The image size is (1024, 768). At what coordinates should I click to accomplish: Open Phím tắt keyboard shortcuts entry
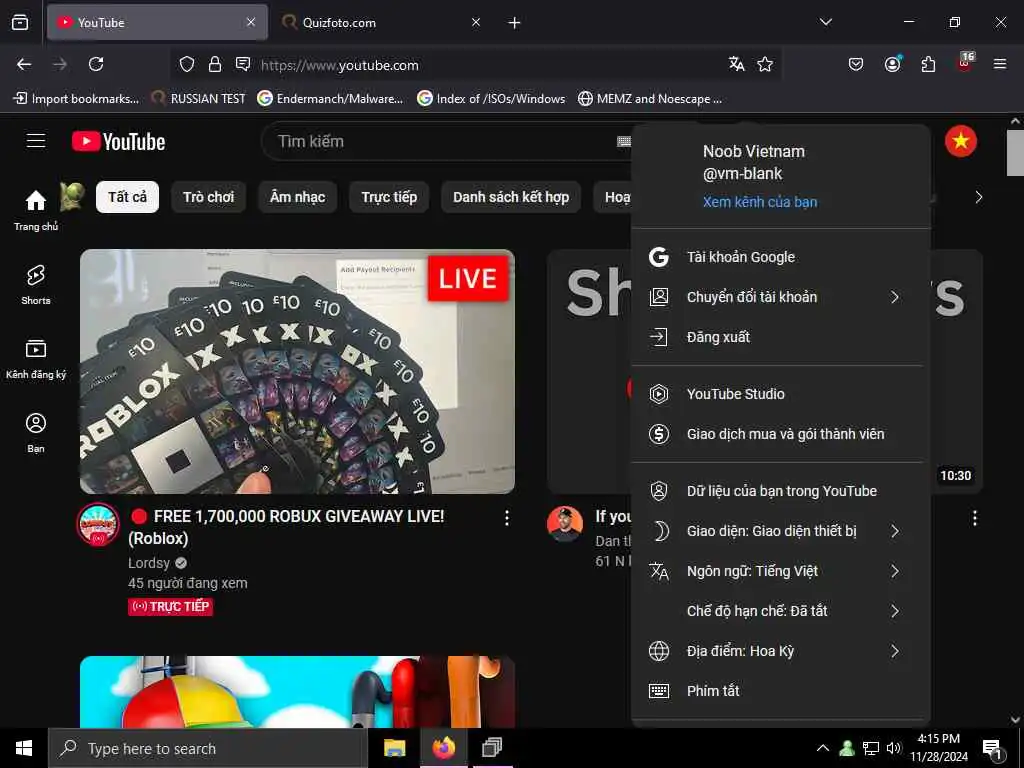tap(780, 691)
